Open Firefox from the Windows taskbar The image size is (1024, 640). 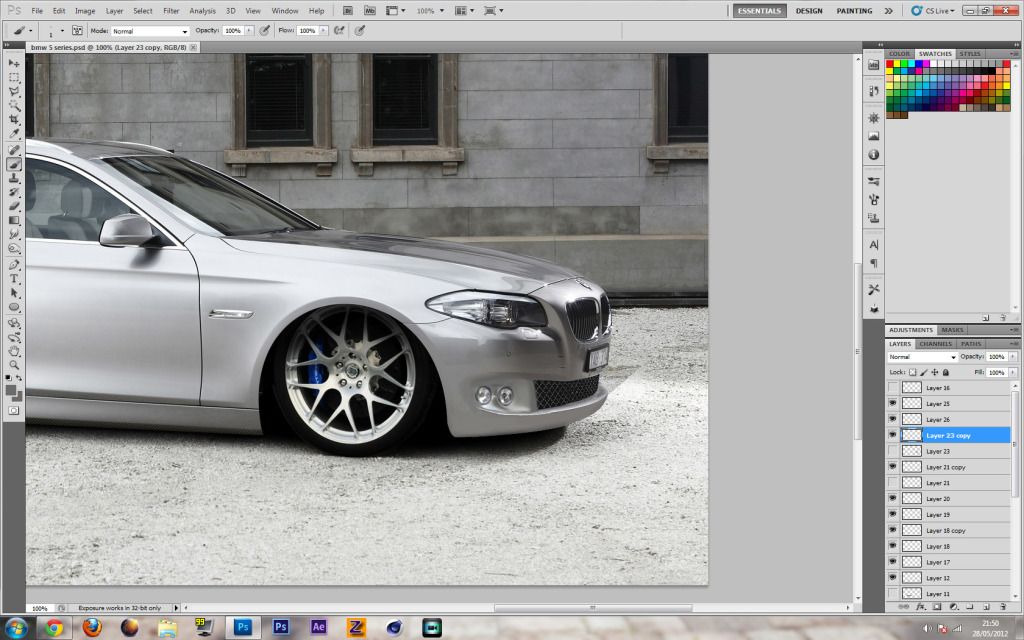pos(92,627)
